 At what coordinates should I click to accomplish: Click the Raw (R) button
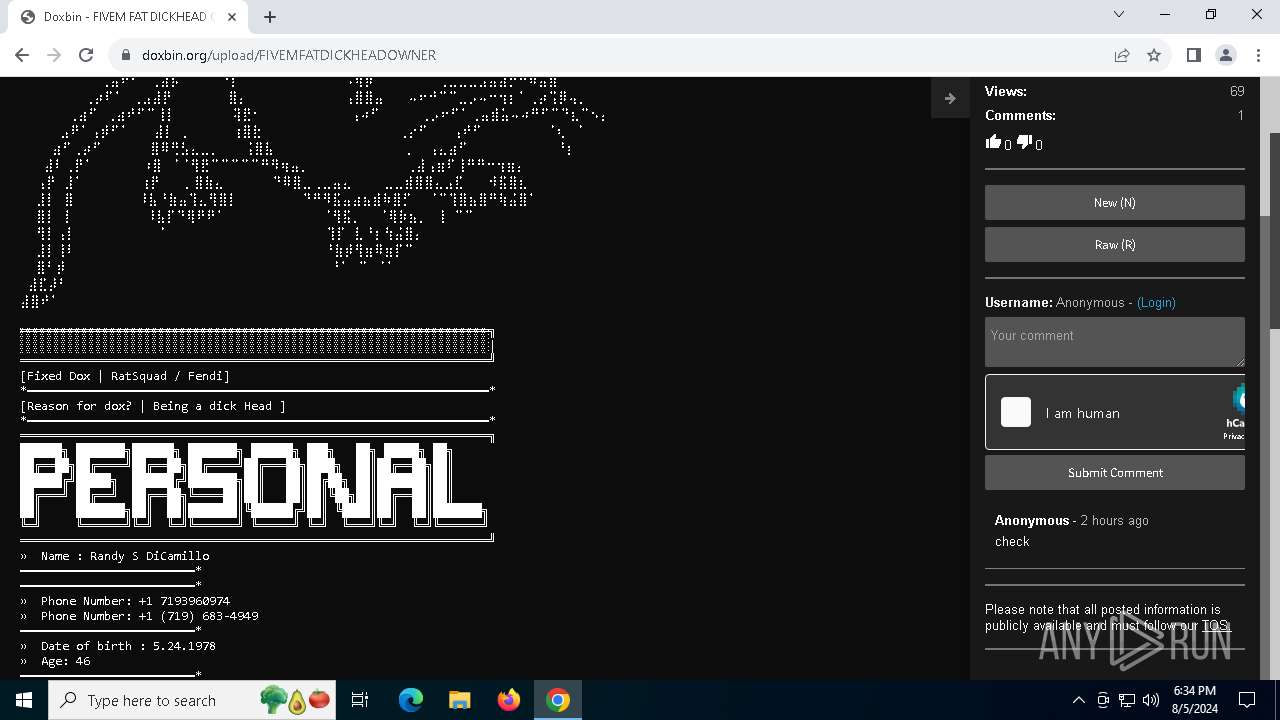(x=1115, y=244)
